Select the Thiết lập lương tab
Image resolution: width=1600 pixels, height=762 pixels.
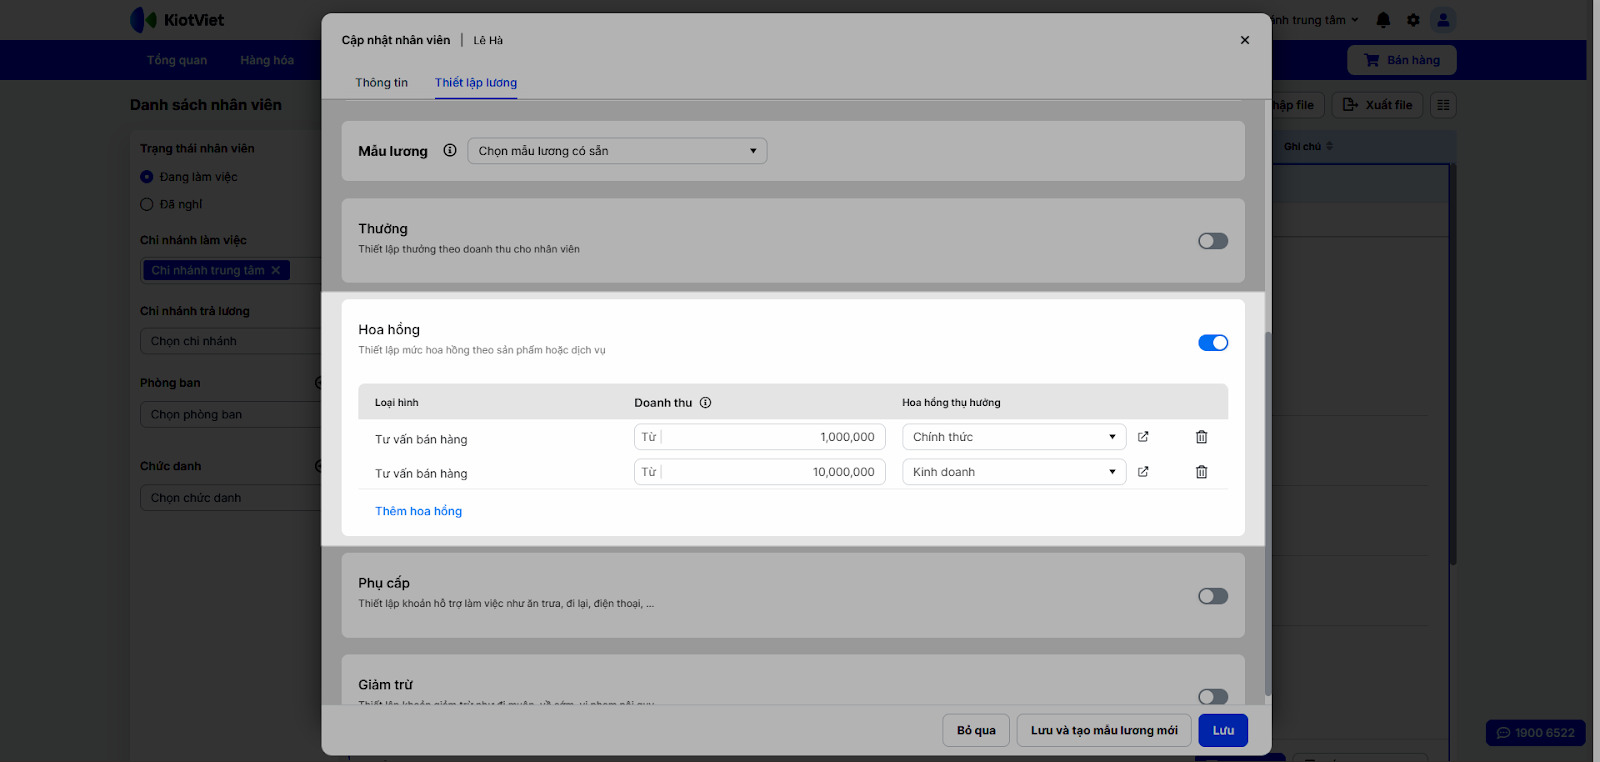click(x=476, y=83)
